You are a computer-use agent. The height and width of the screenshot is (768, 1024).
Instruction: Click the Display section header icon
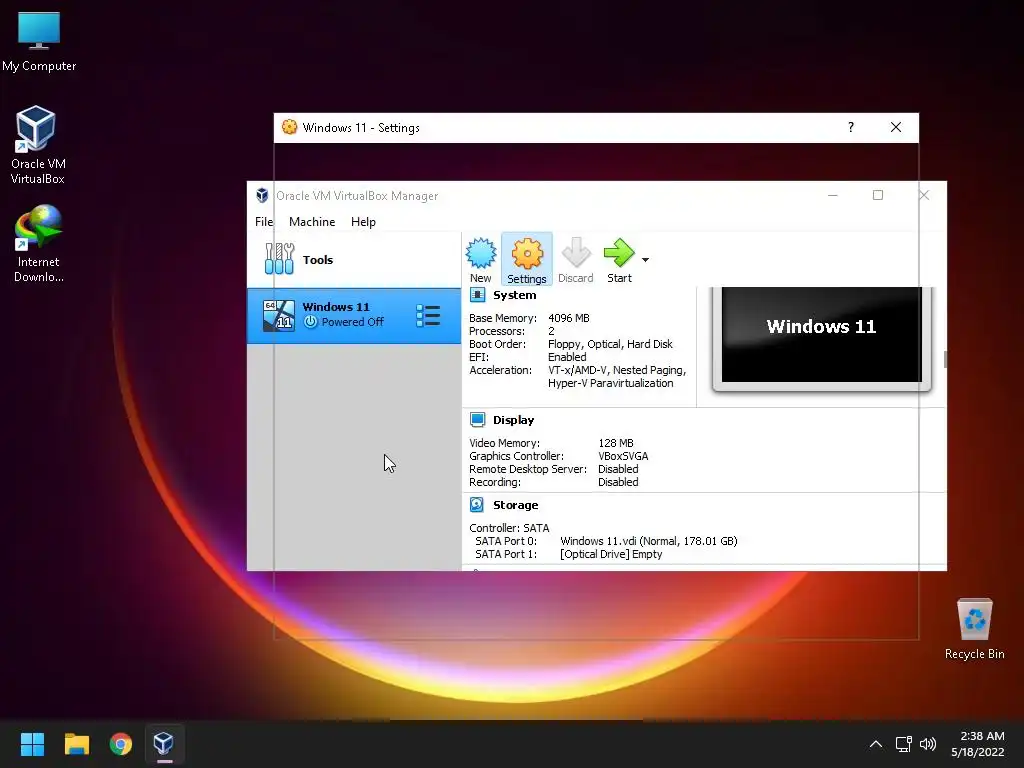477,420
